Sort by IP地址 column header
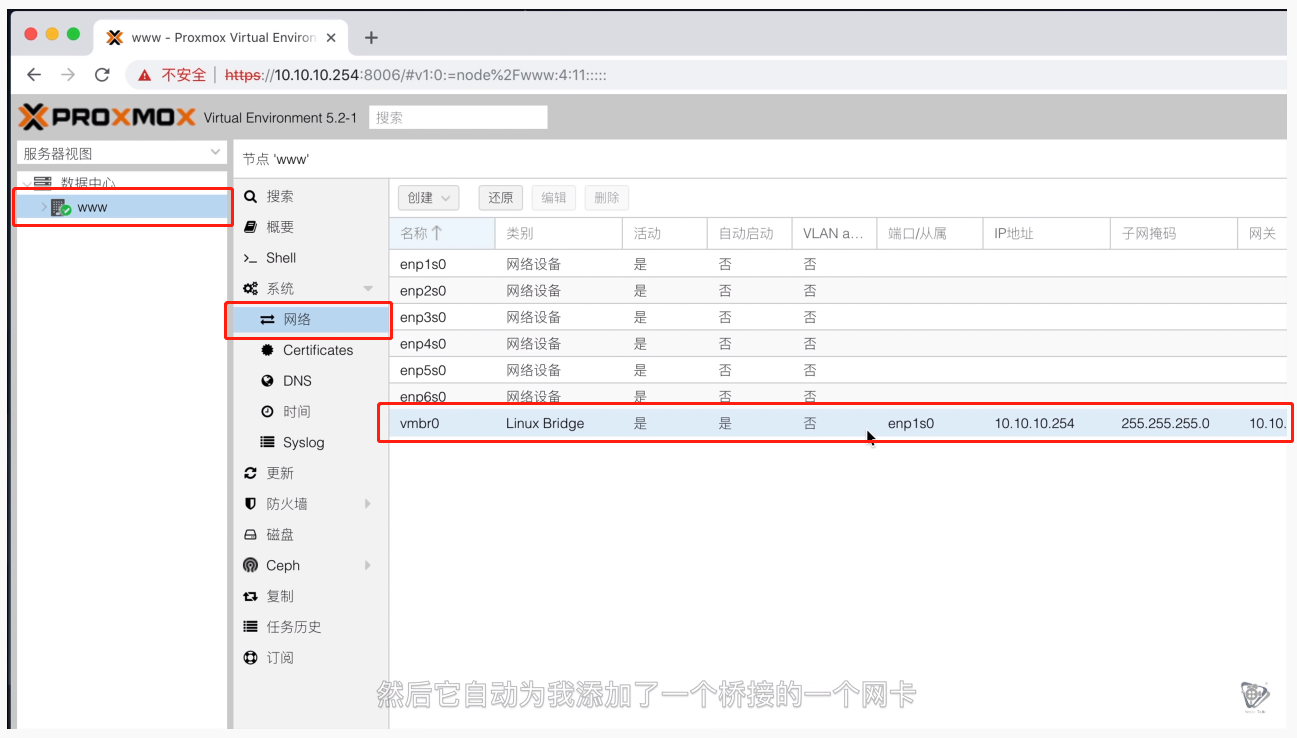This screenshot has height=738, width=1297. 1046,233
